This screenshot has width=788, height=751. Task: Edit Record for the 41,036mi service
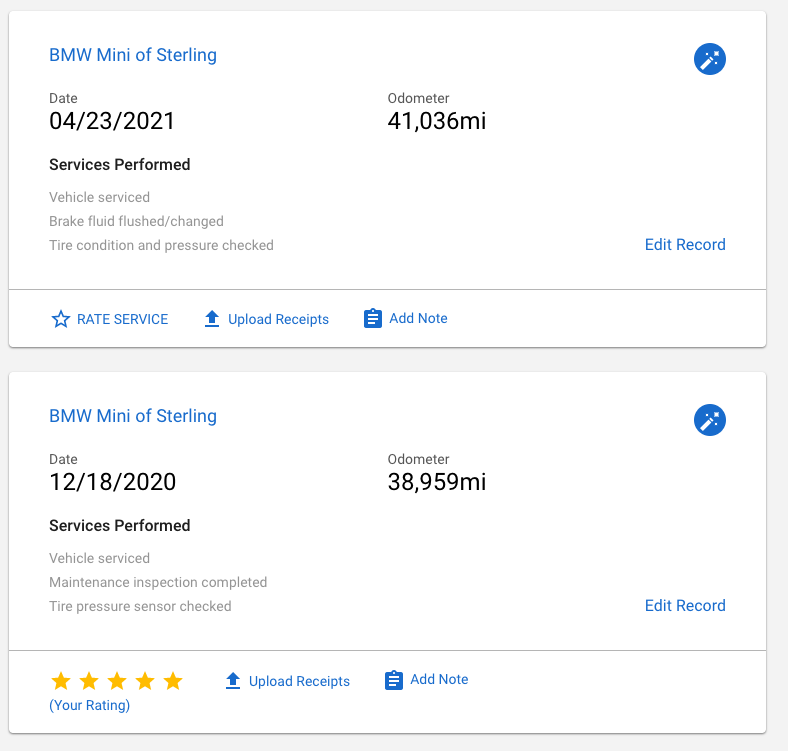click(x=685, y=244)
